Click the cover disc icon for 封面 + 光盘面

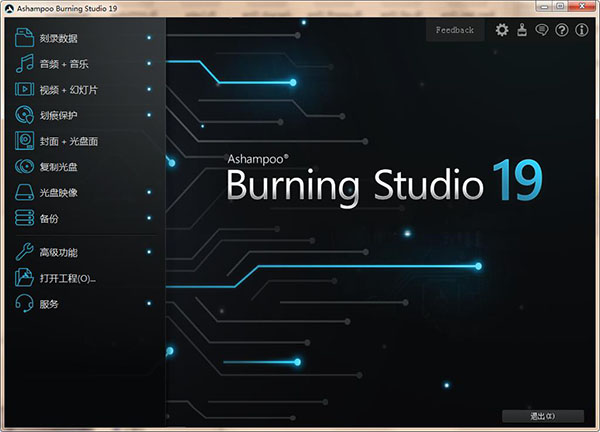24,140
